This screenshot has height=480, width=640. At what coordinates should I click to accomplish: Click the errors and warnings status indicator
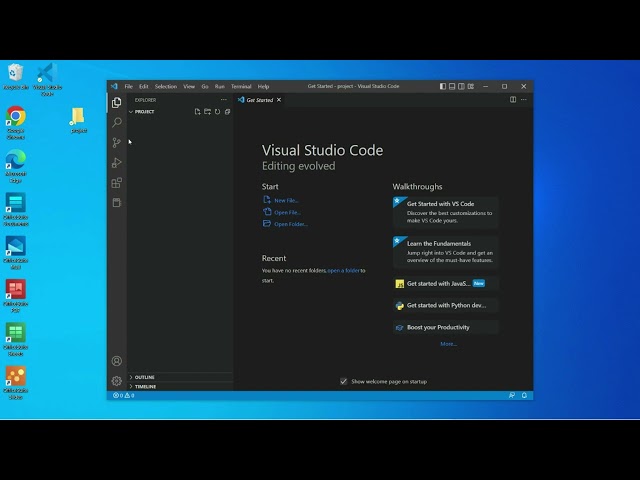[124, 396]
